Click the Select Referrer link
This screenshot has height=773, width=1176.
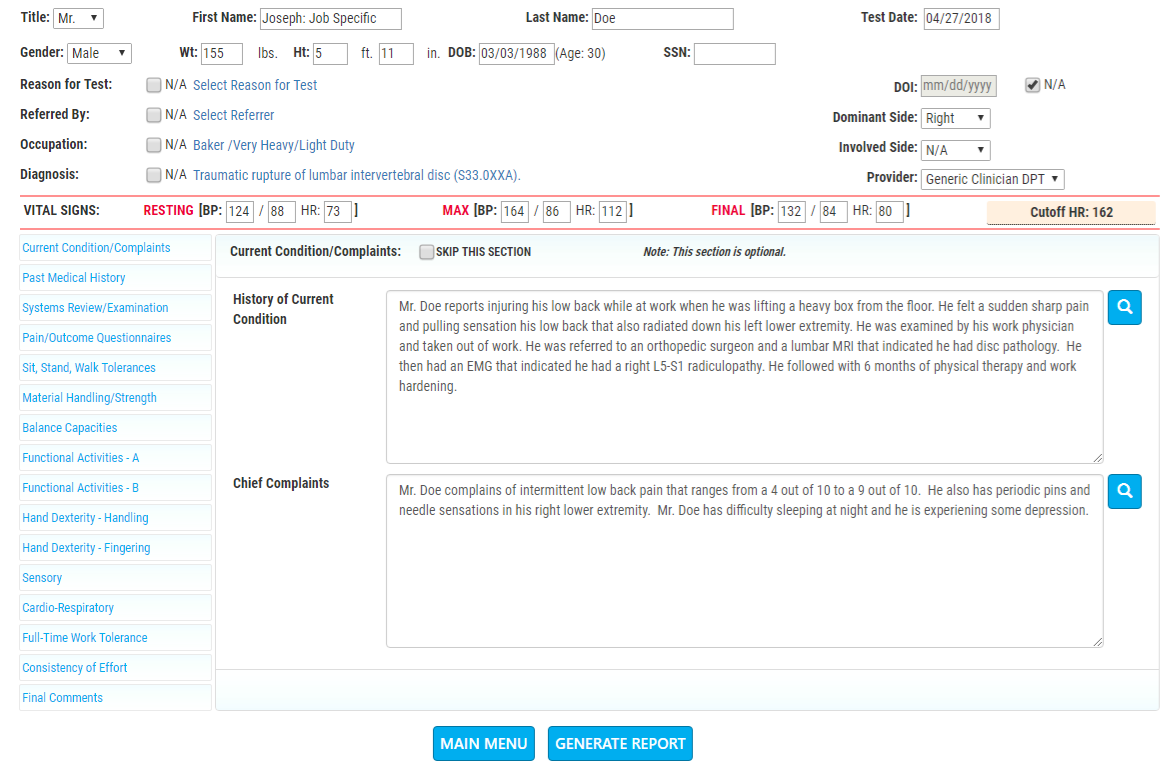(233, 115)
